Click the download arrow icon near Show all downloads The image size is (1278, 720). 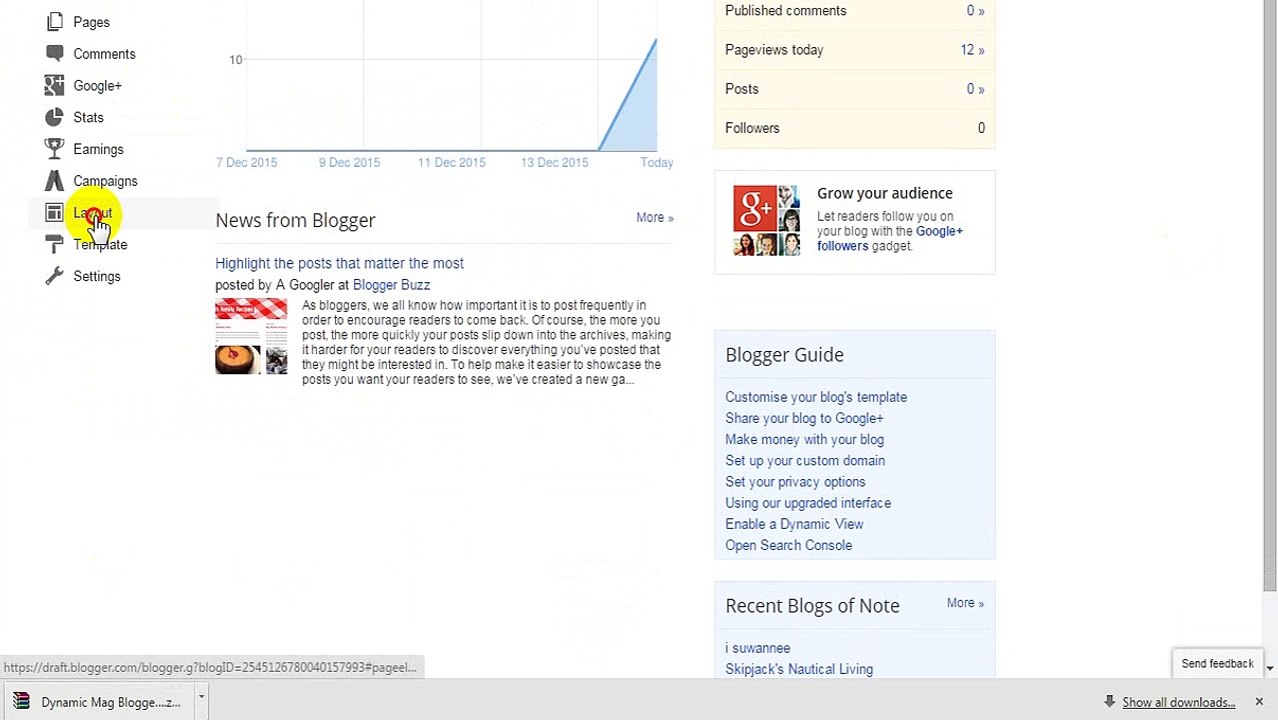[x=1109, y=702]
